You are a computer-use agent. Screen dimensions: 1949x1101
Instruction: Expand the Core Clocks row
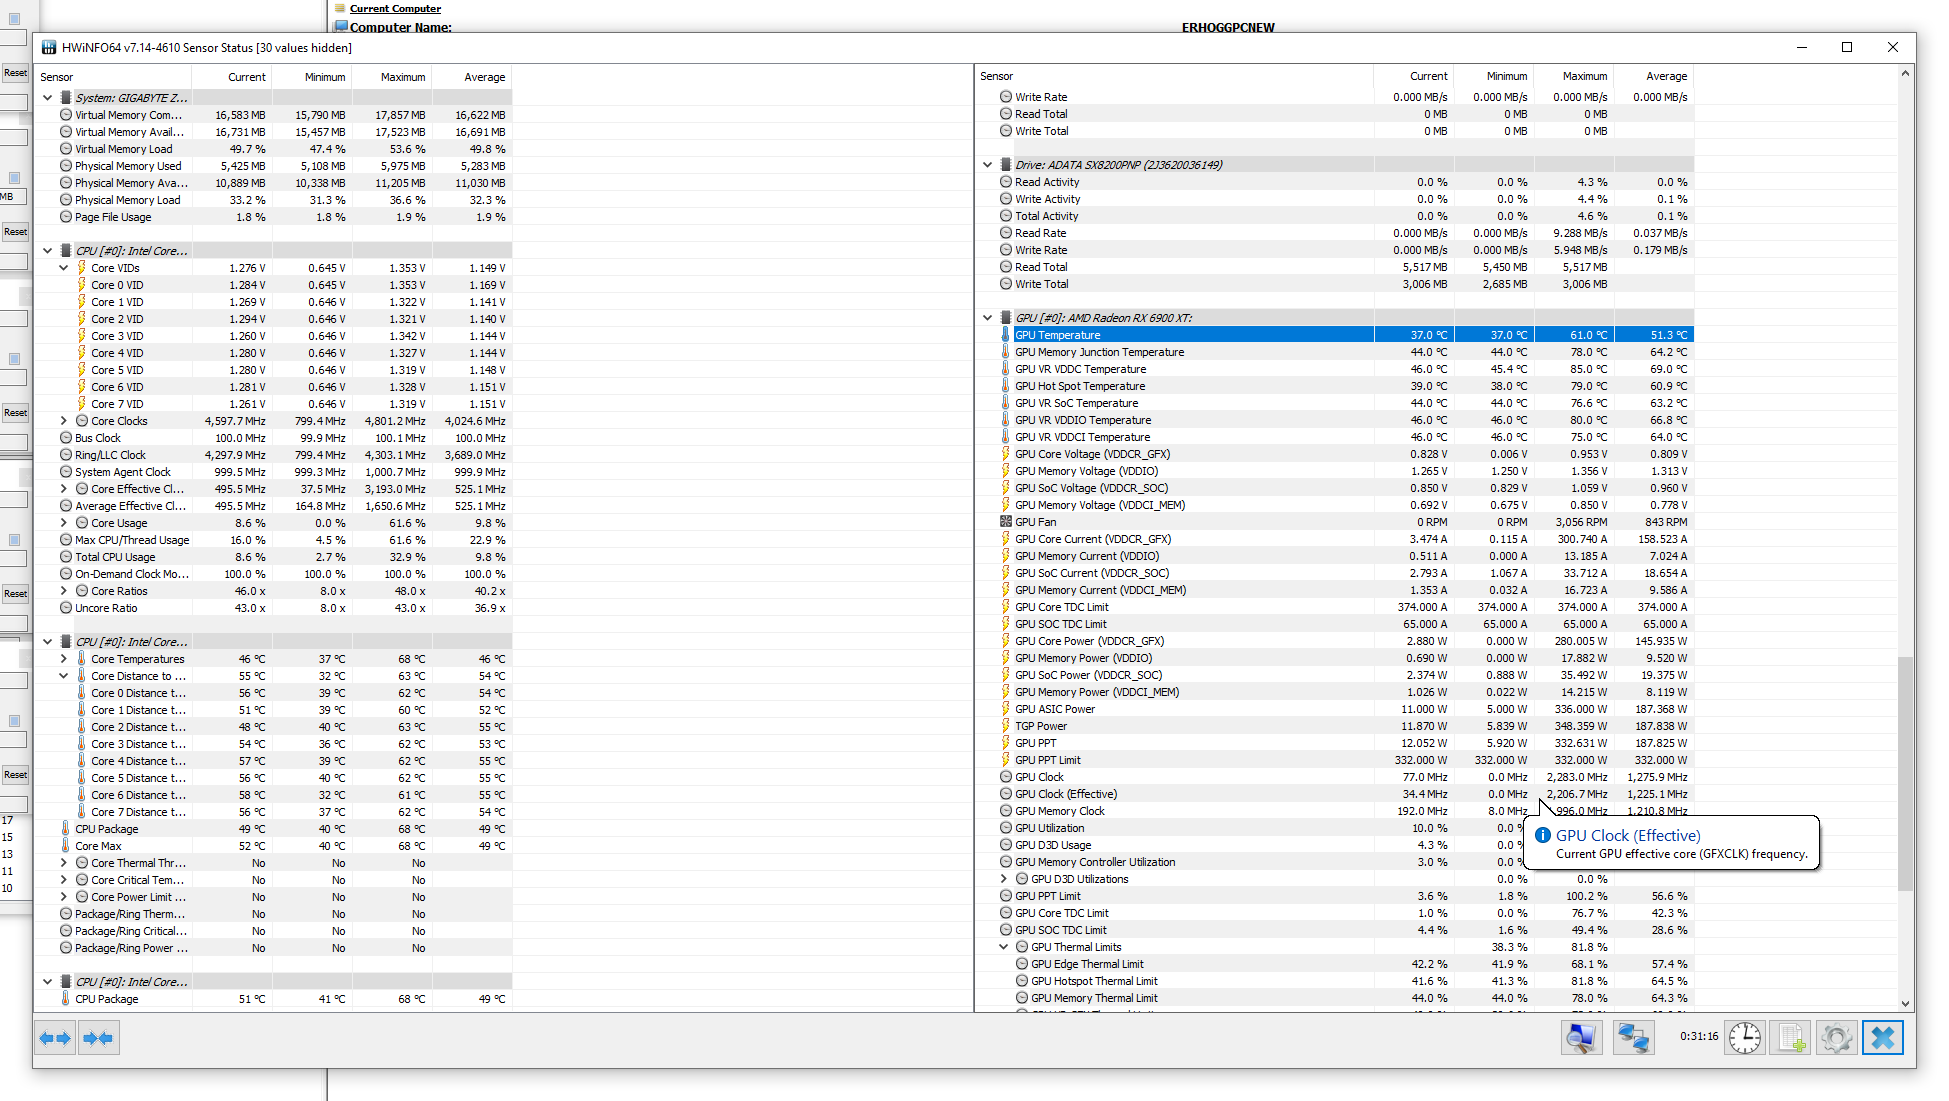tap(64, 421)
